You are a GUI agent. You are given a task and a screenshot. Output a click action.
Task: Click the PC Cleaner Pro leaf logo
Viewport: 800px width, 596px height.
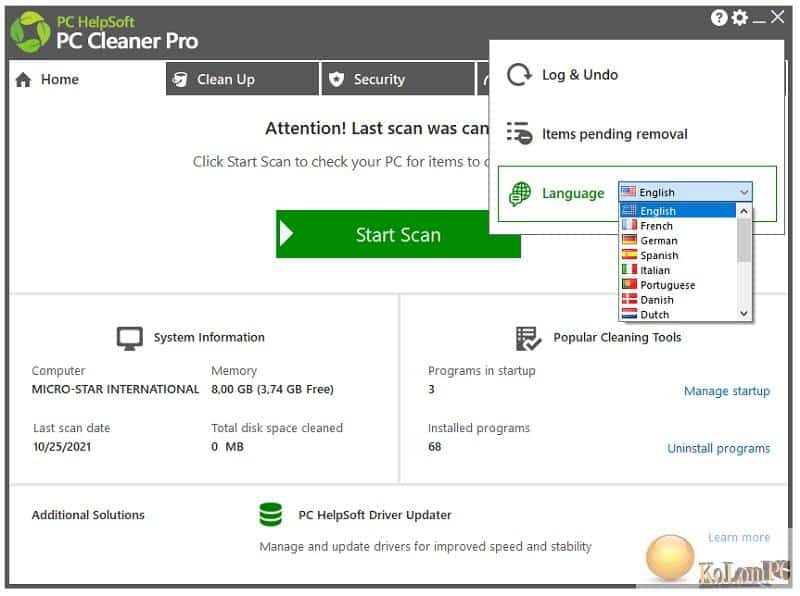click(30, 32)
